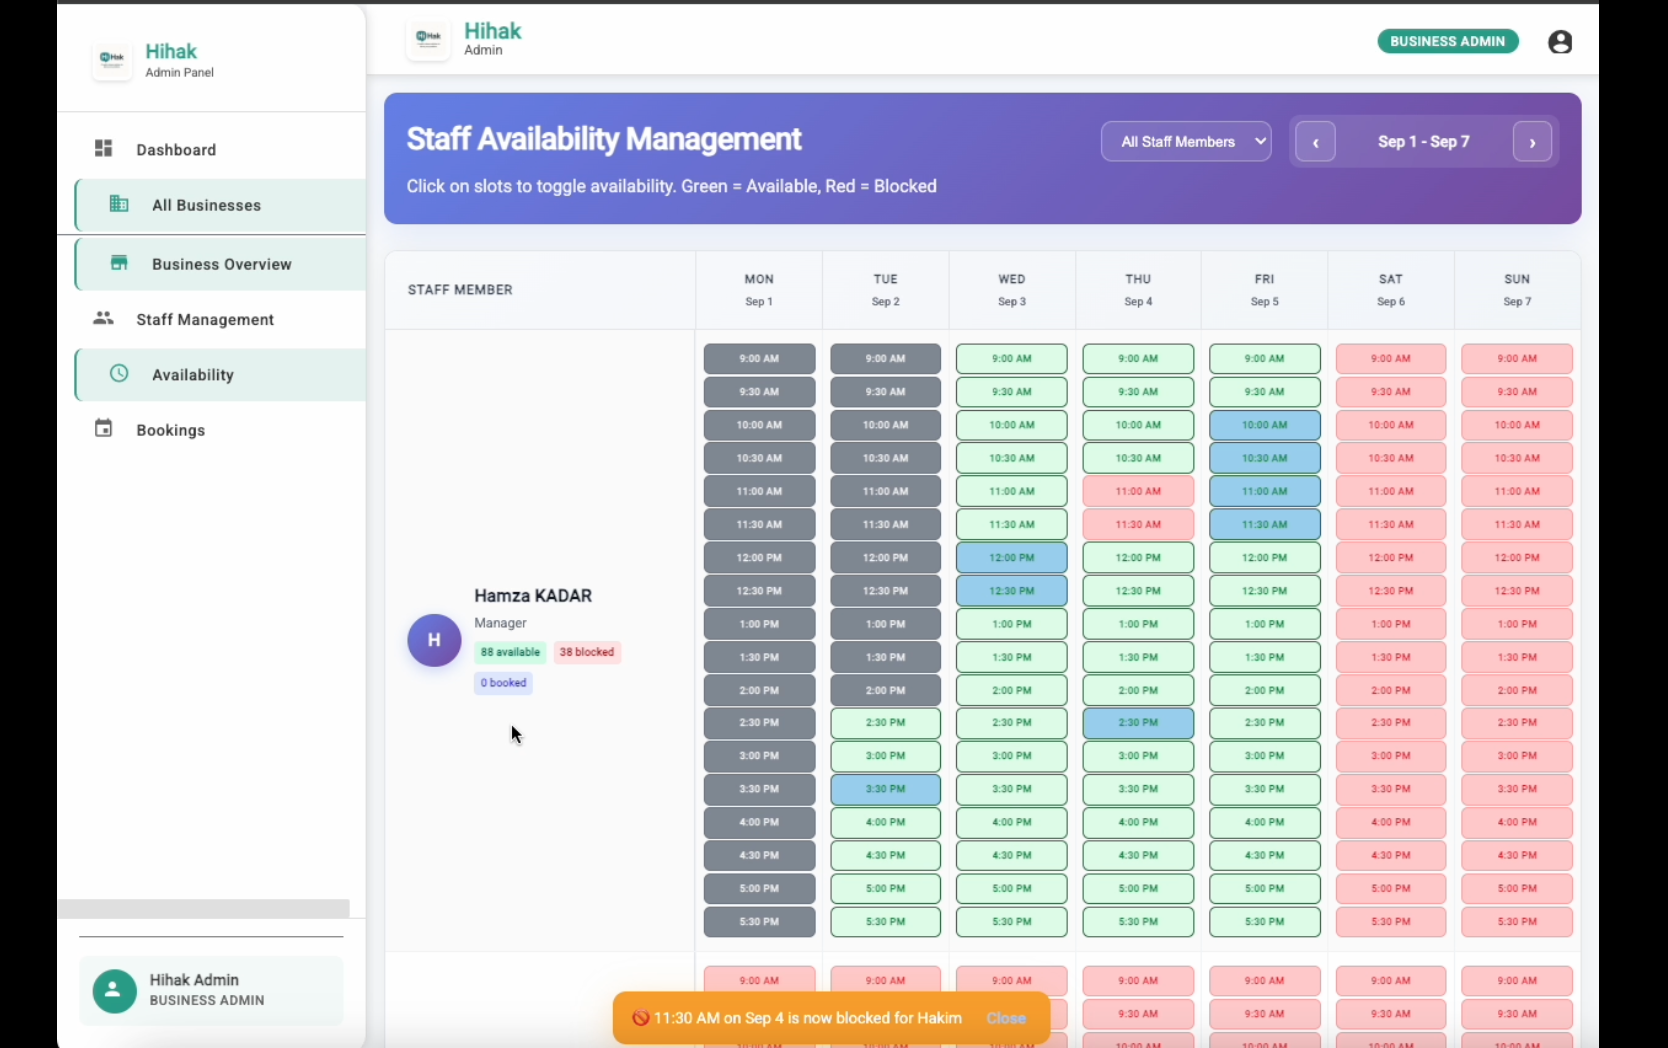Open Bookings using the calendar icon
The image size is (1668, 1048).
coord(103,429)
